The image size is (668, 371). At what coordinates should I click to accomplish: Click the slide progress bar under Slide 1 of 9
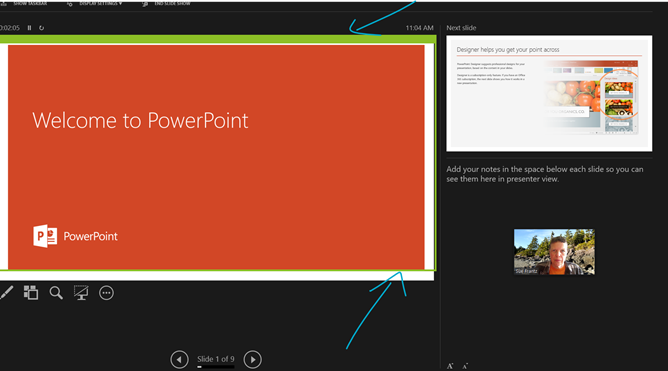click(x=216, y=366)
